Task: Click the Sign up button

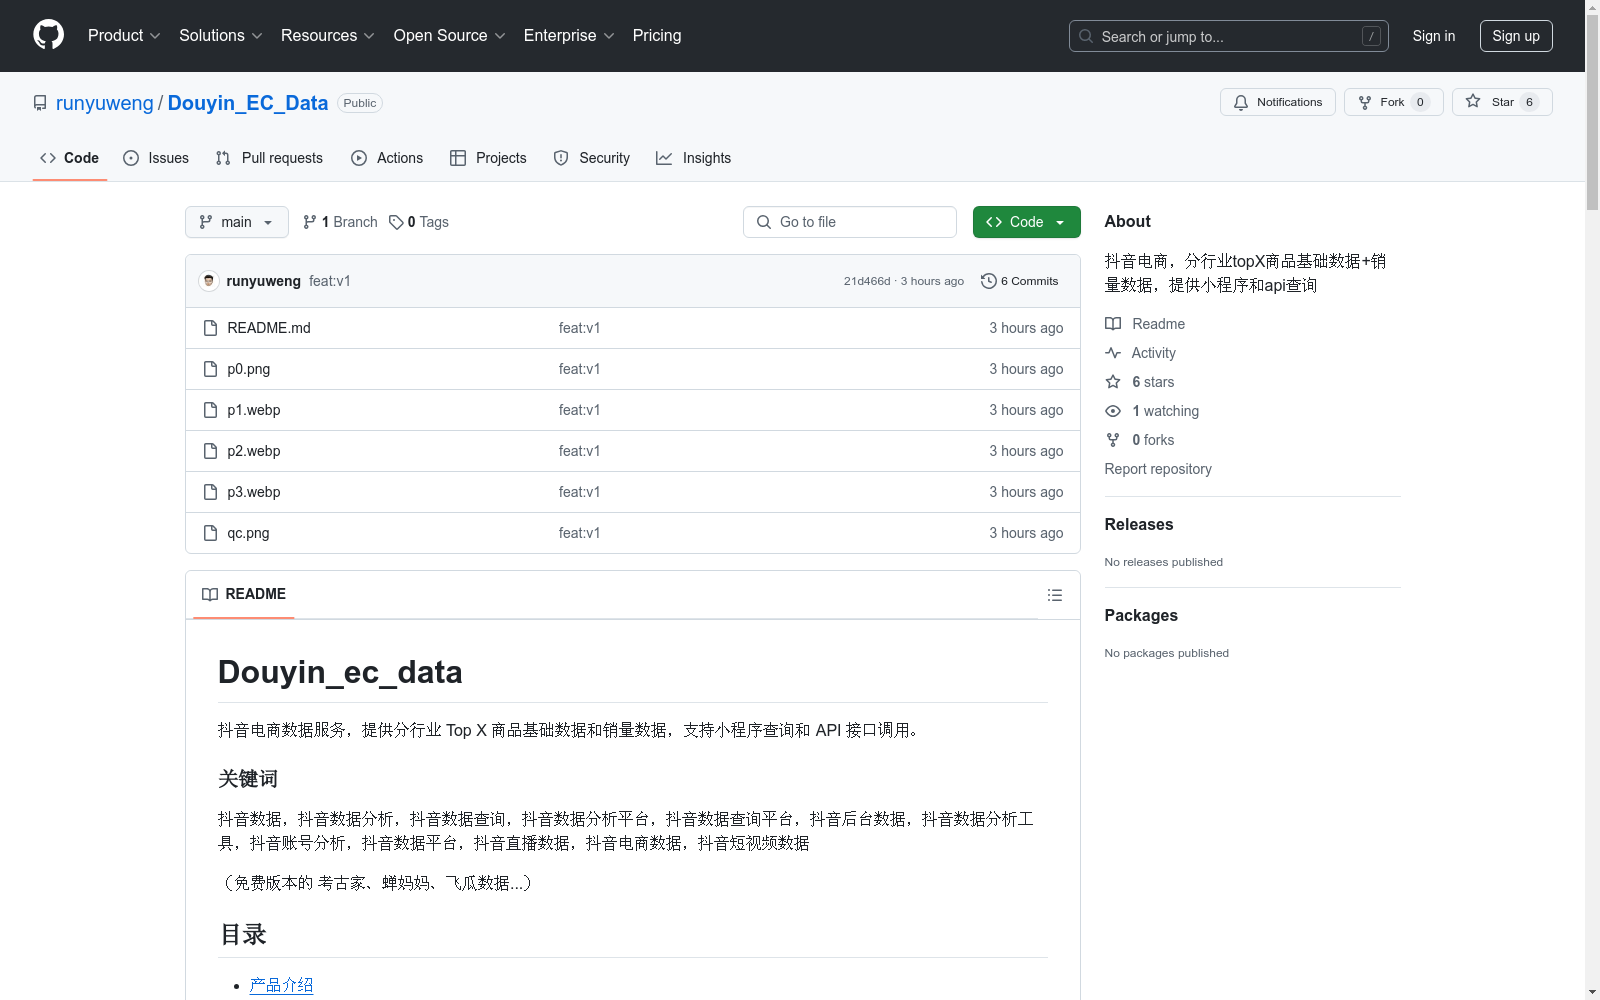Action: (x=1516, y=36)
